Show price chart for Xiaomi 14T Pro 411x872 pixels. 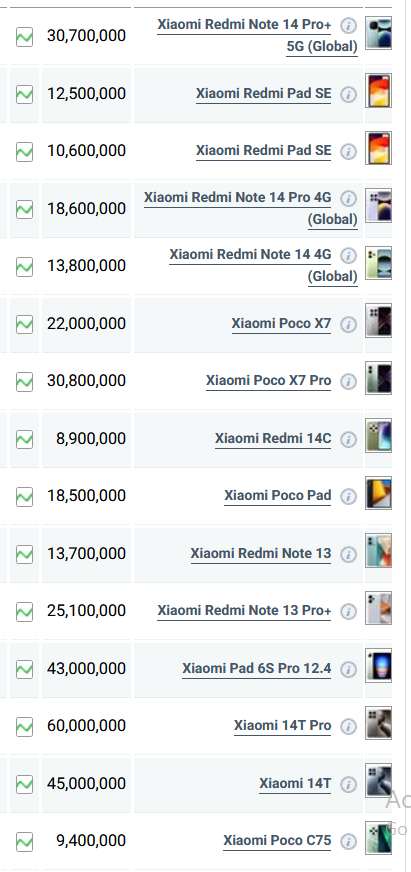pyautogui.click(x=24, y=727)
